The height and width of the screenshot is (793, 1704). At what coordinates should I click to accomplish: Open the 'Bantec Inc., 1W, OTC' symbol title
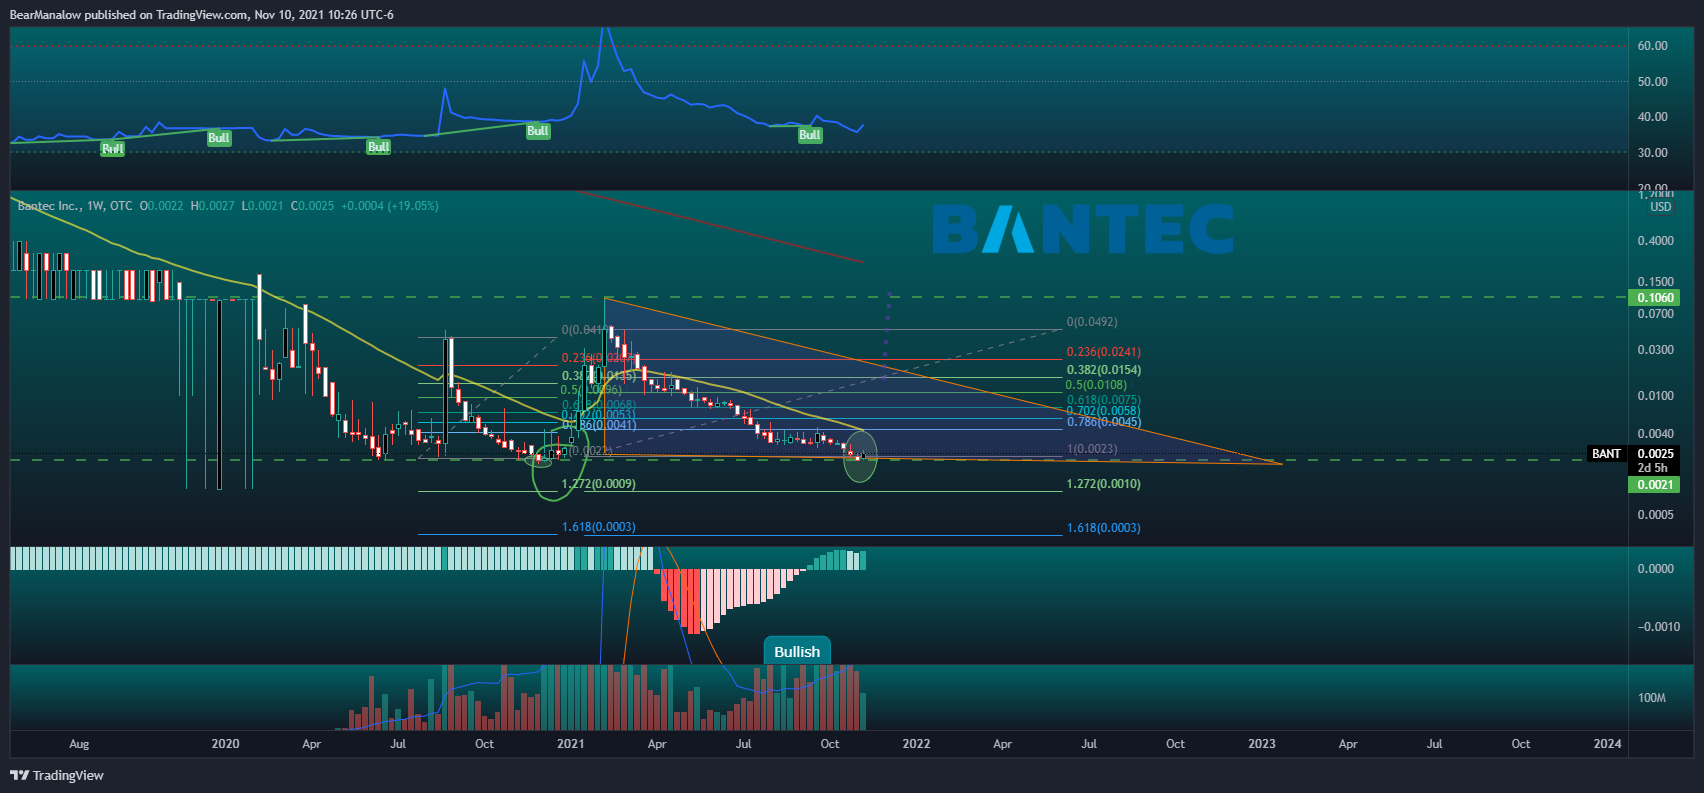pyautogui.click(x=75, y=206)
